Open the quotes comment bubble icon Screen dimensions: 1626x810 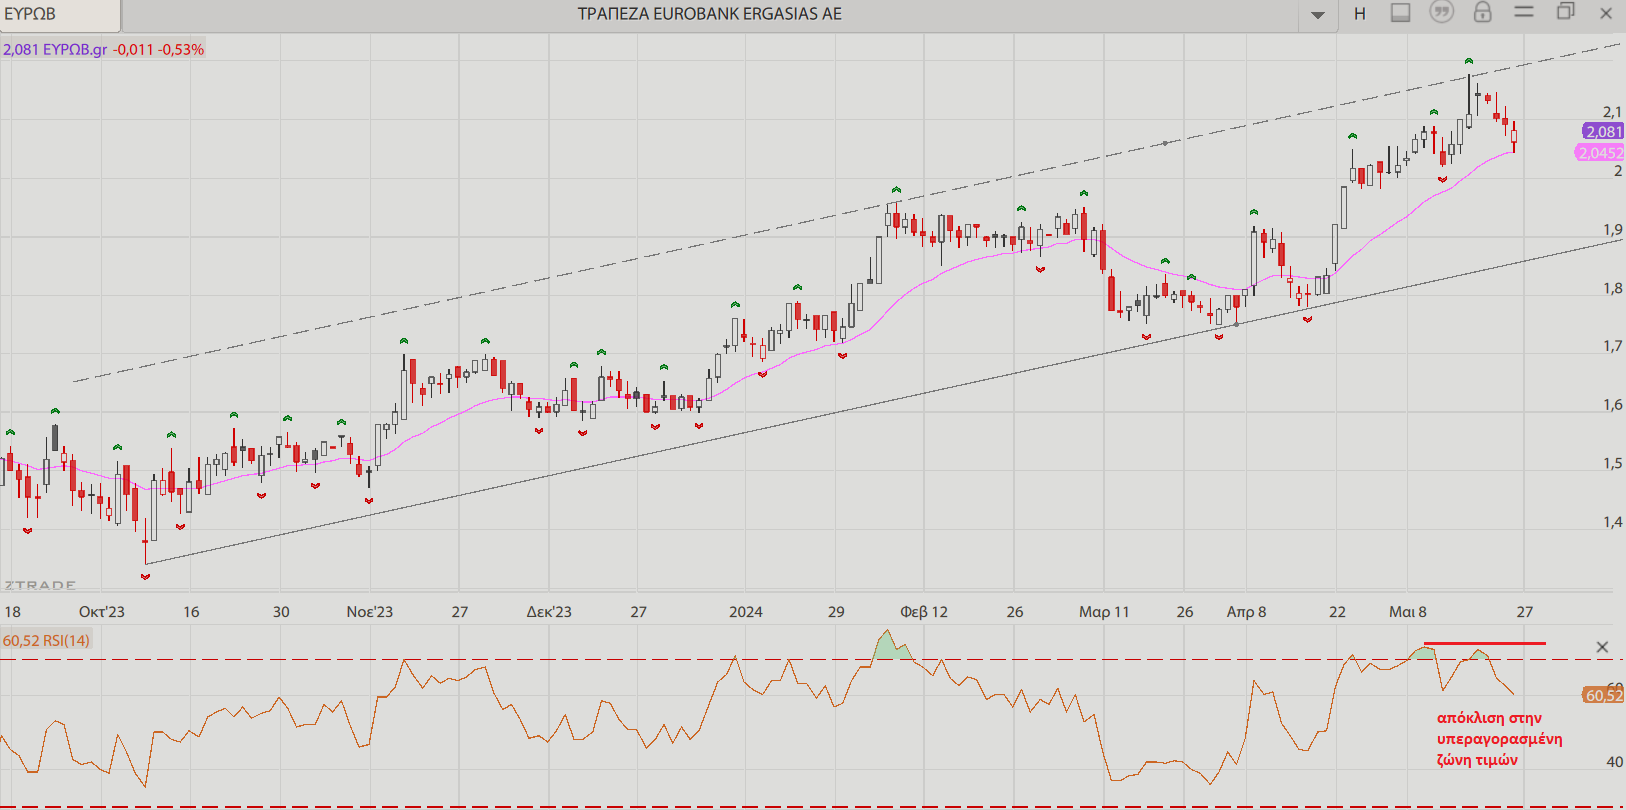(x=1441, y=13)
